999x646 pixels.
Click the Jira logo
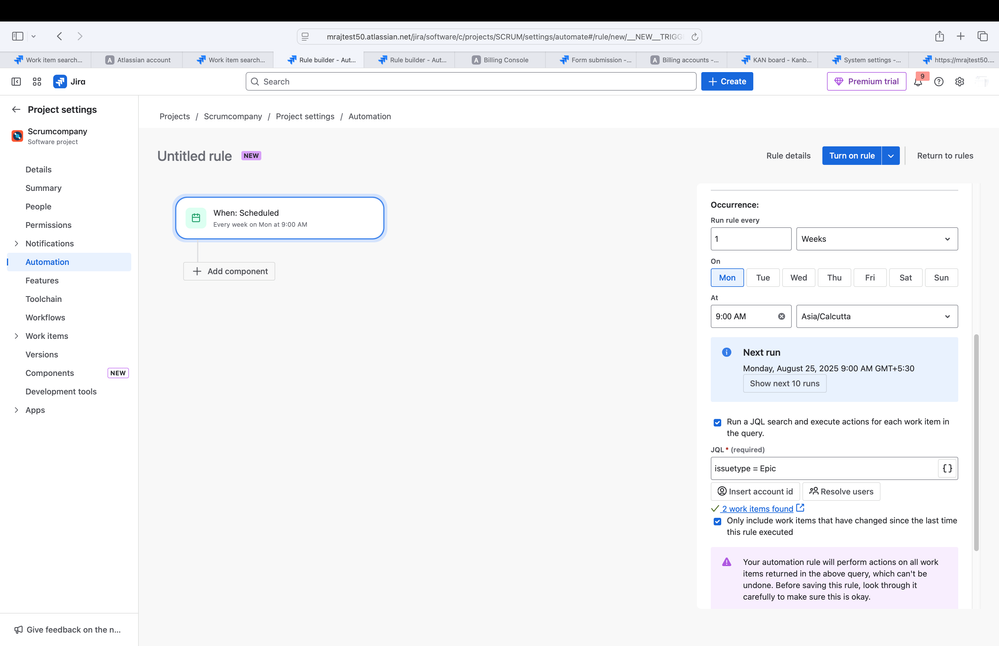pos(69,82)
